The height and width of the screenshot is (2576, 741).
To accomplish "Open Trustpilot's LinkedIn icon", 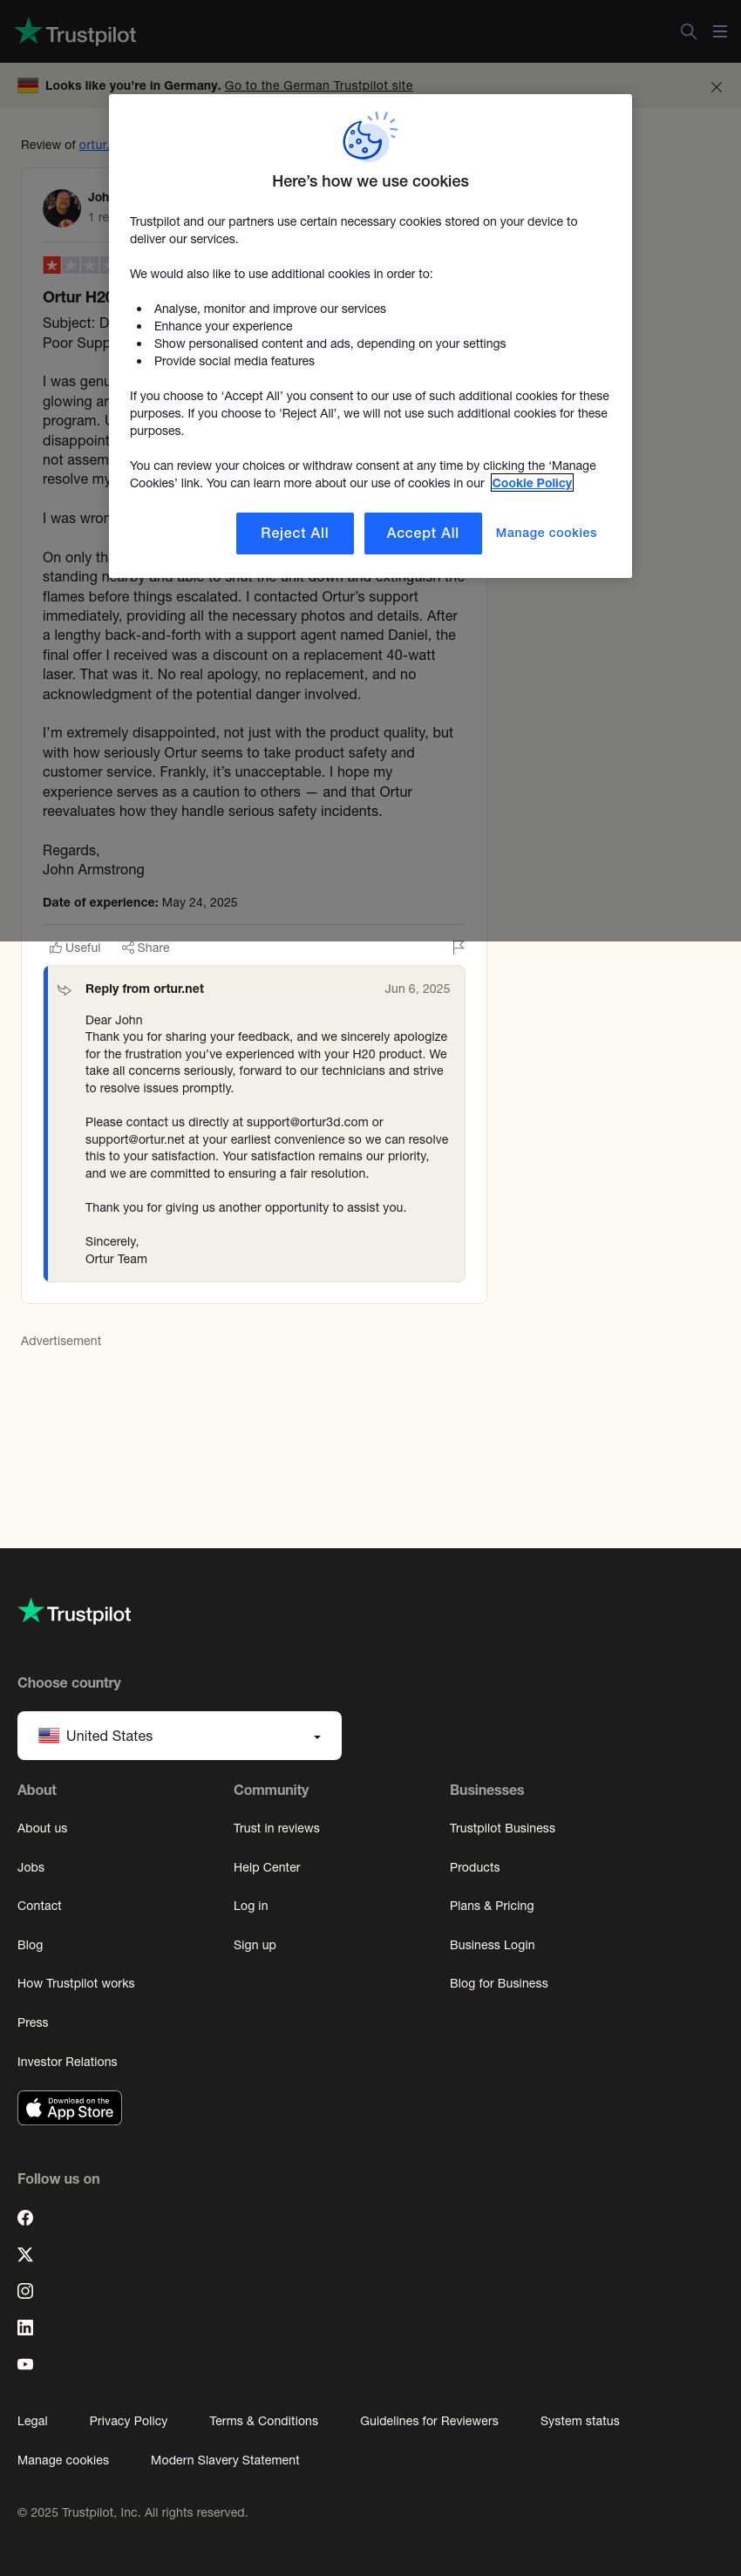I will click(x=25, y=2328).
